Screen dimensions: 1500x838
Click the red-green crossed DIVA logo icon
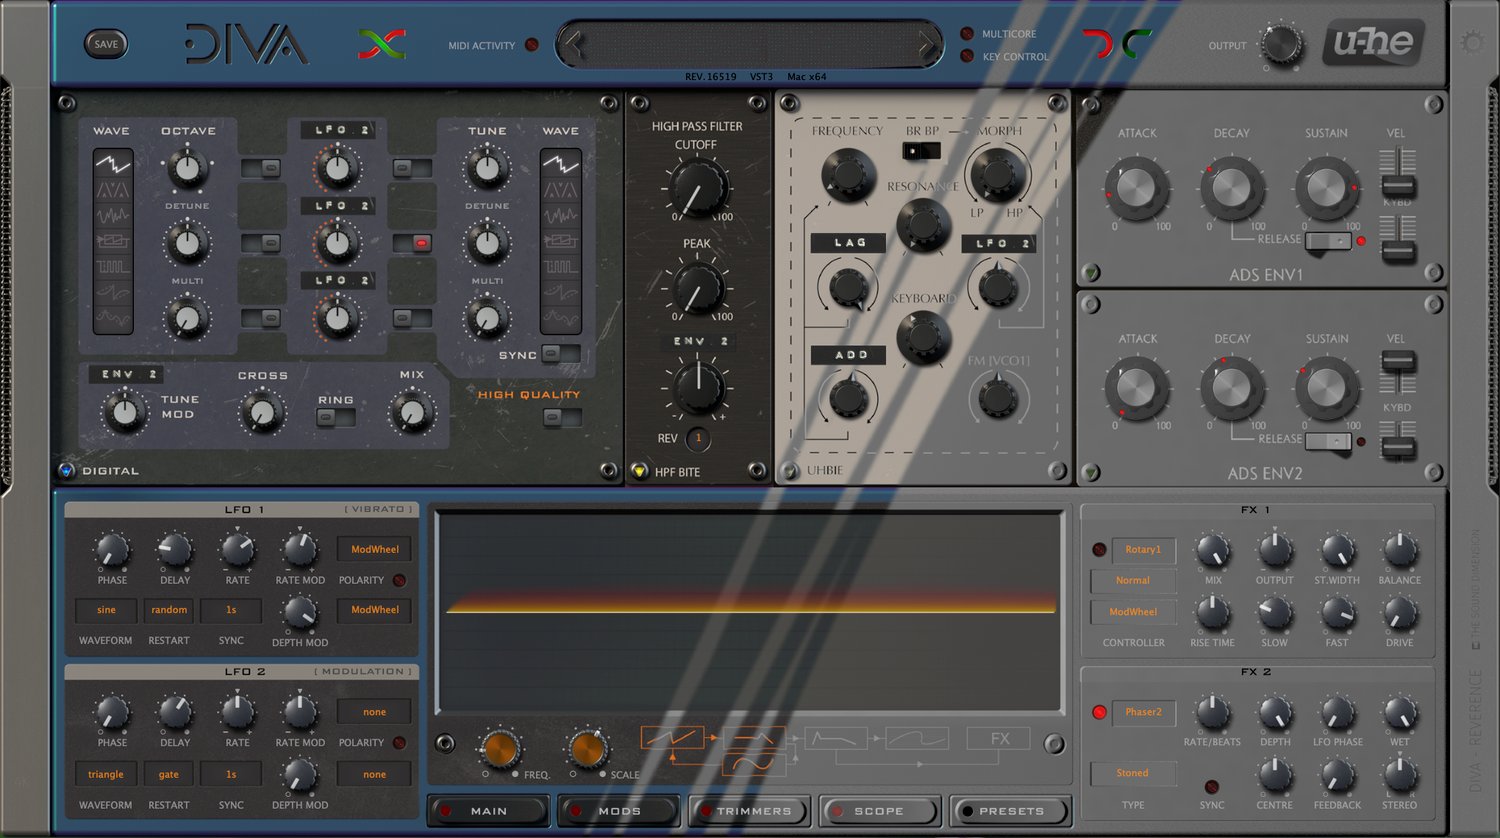[382, 44]
